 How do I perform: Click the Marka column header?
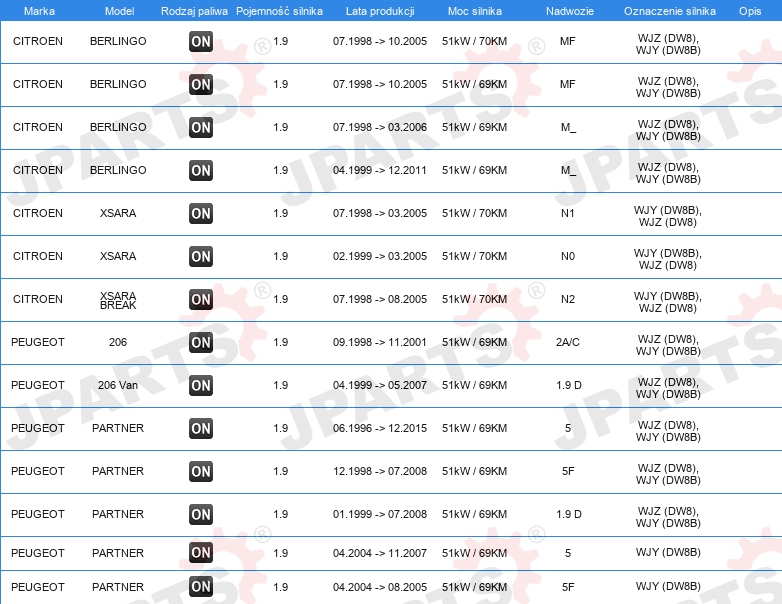coord(39,11)
